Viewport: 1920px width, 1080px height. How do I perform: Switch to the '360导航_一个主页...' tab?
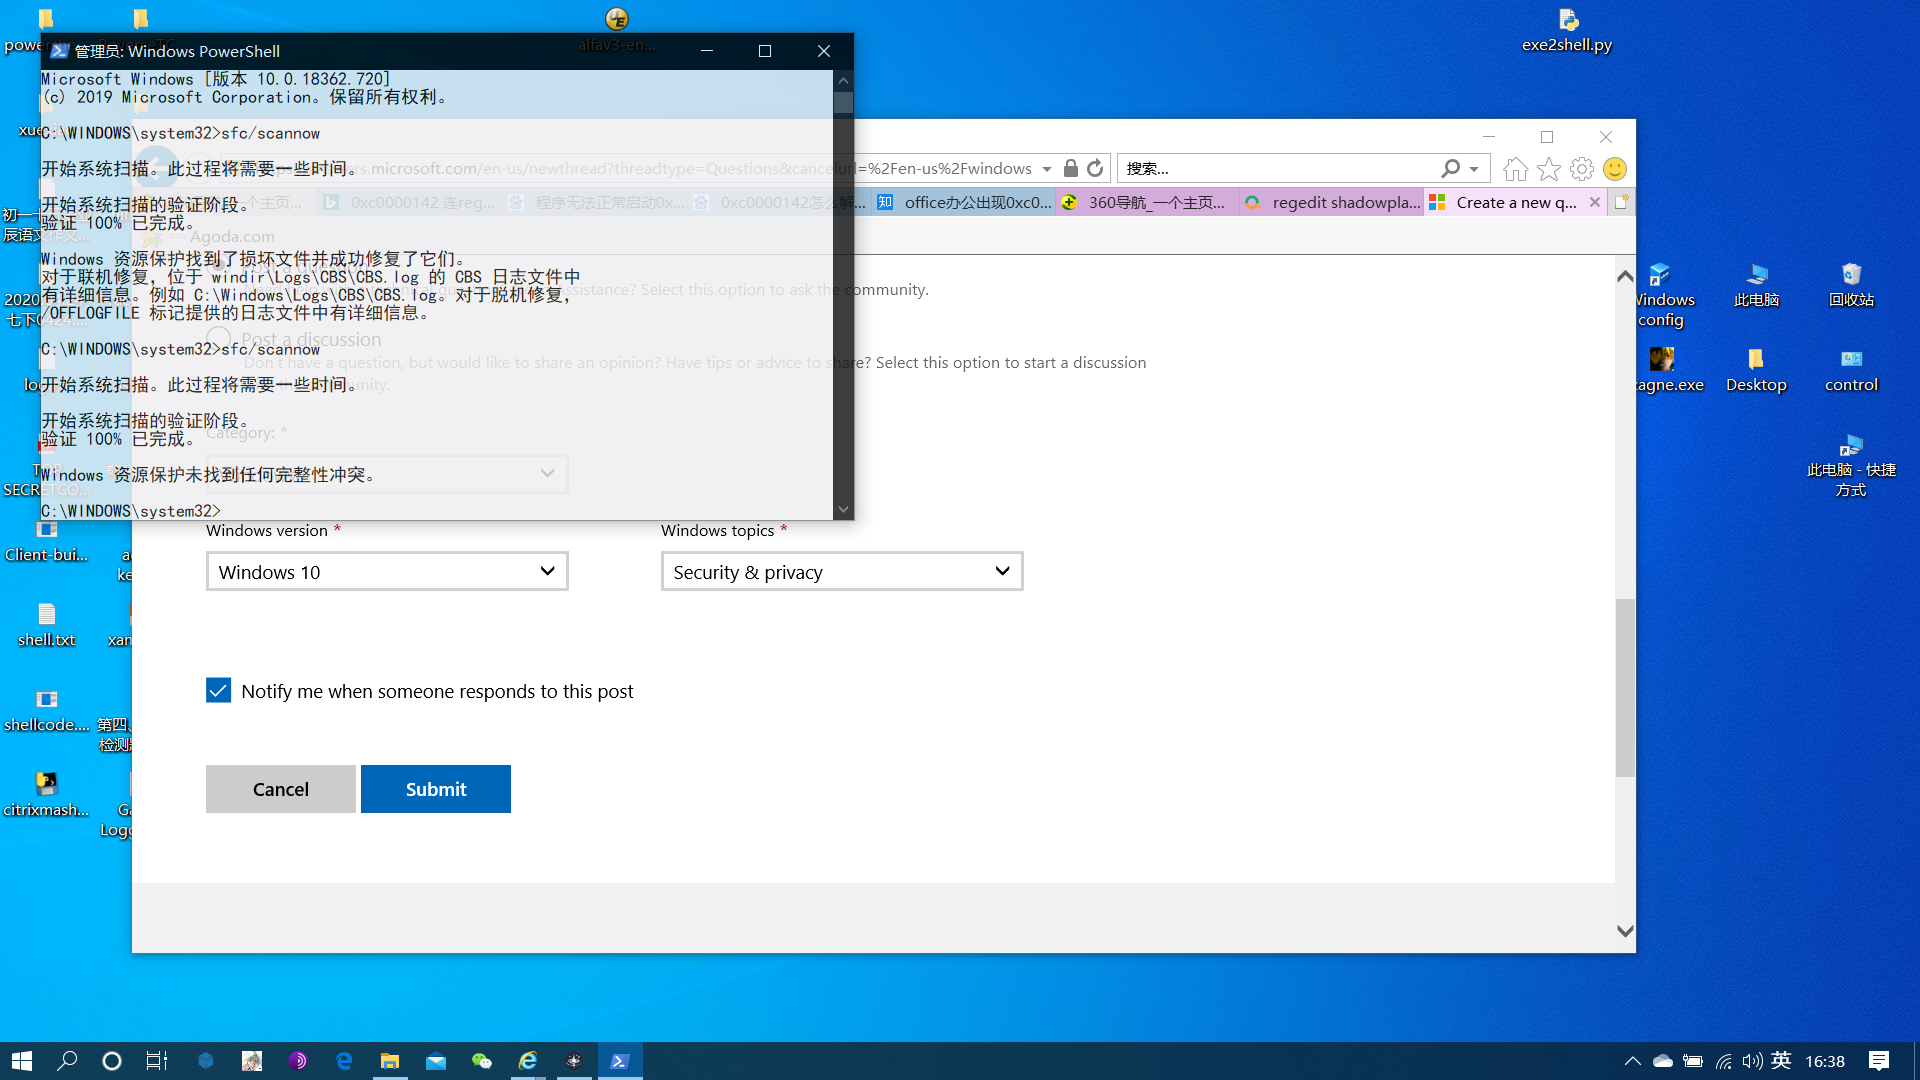point(1147,202)
